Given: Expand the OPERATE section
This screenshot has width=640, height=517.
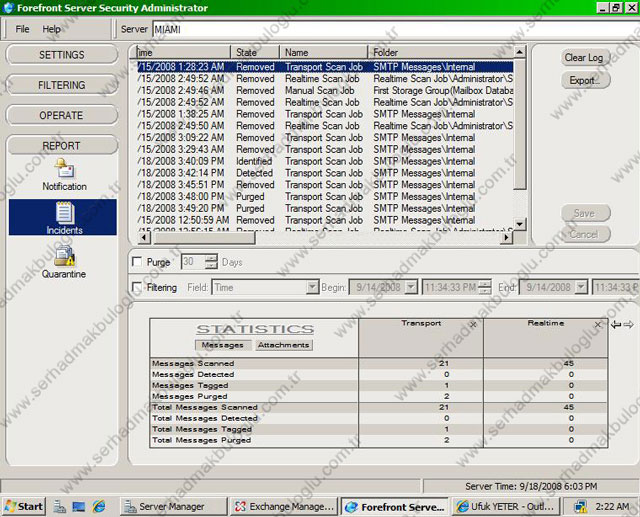Looking at the screenshot, I should tap(62, 115).
